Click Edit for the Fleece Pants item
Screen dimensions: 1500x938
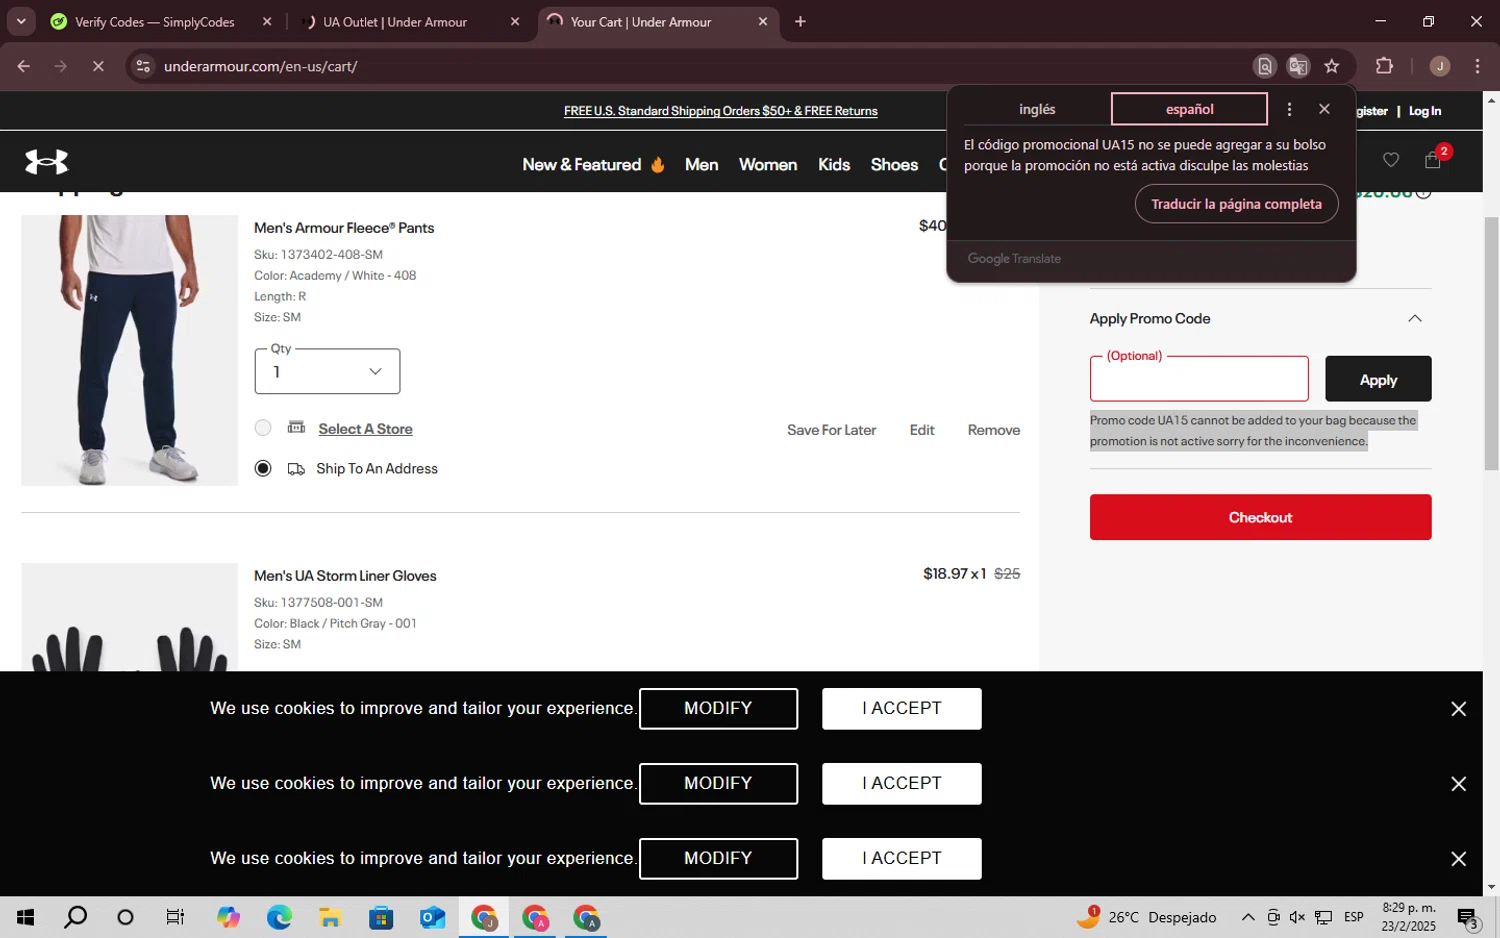tap(922, 430)
